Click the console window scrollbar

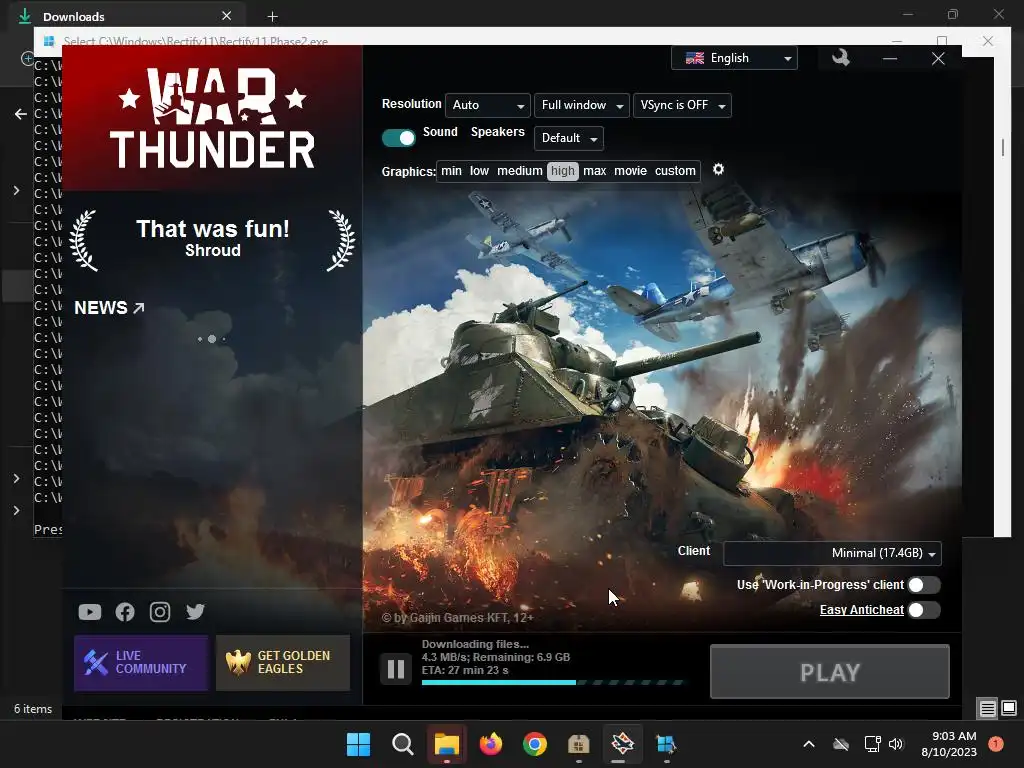click(1002, 148)
